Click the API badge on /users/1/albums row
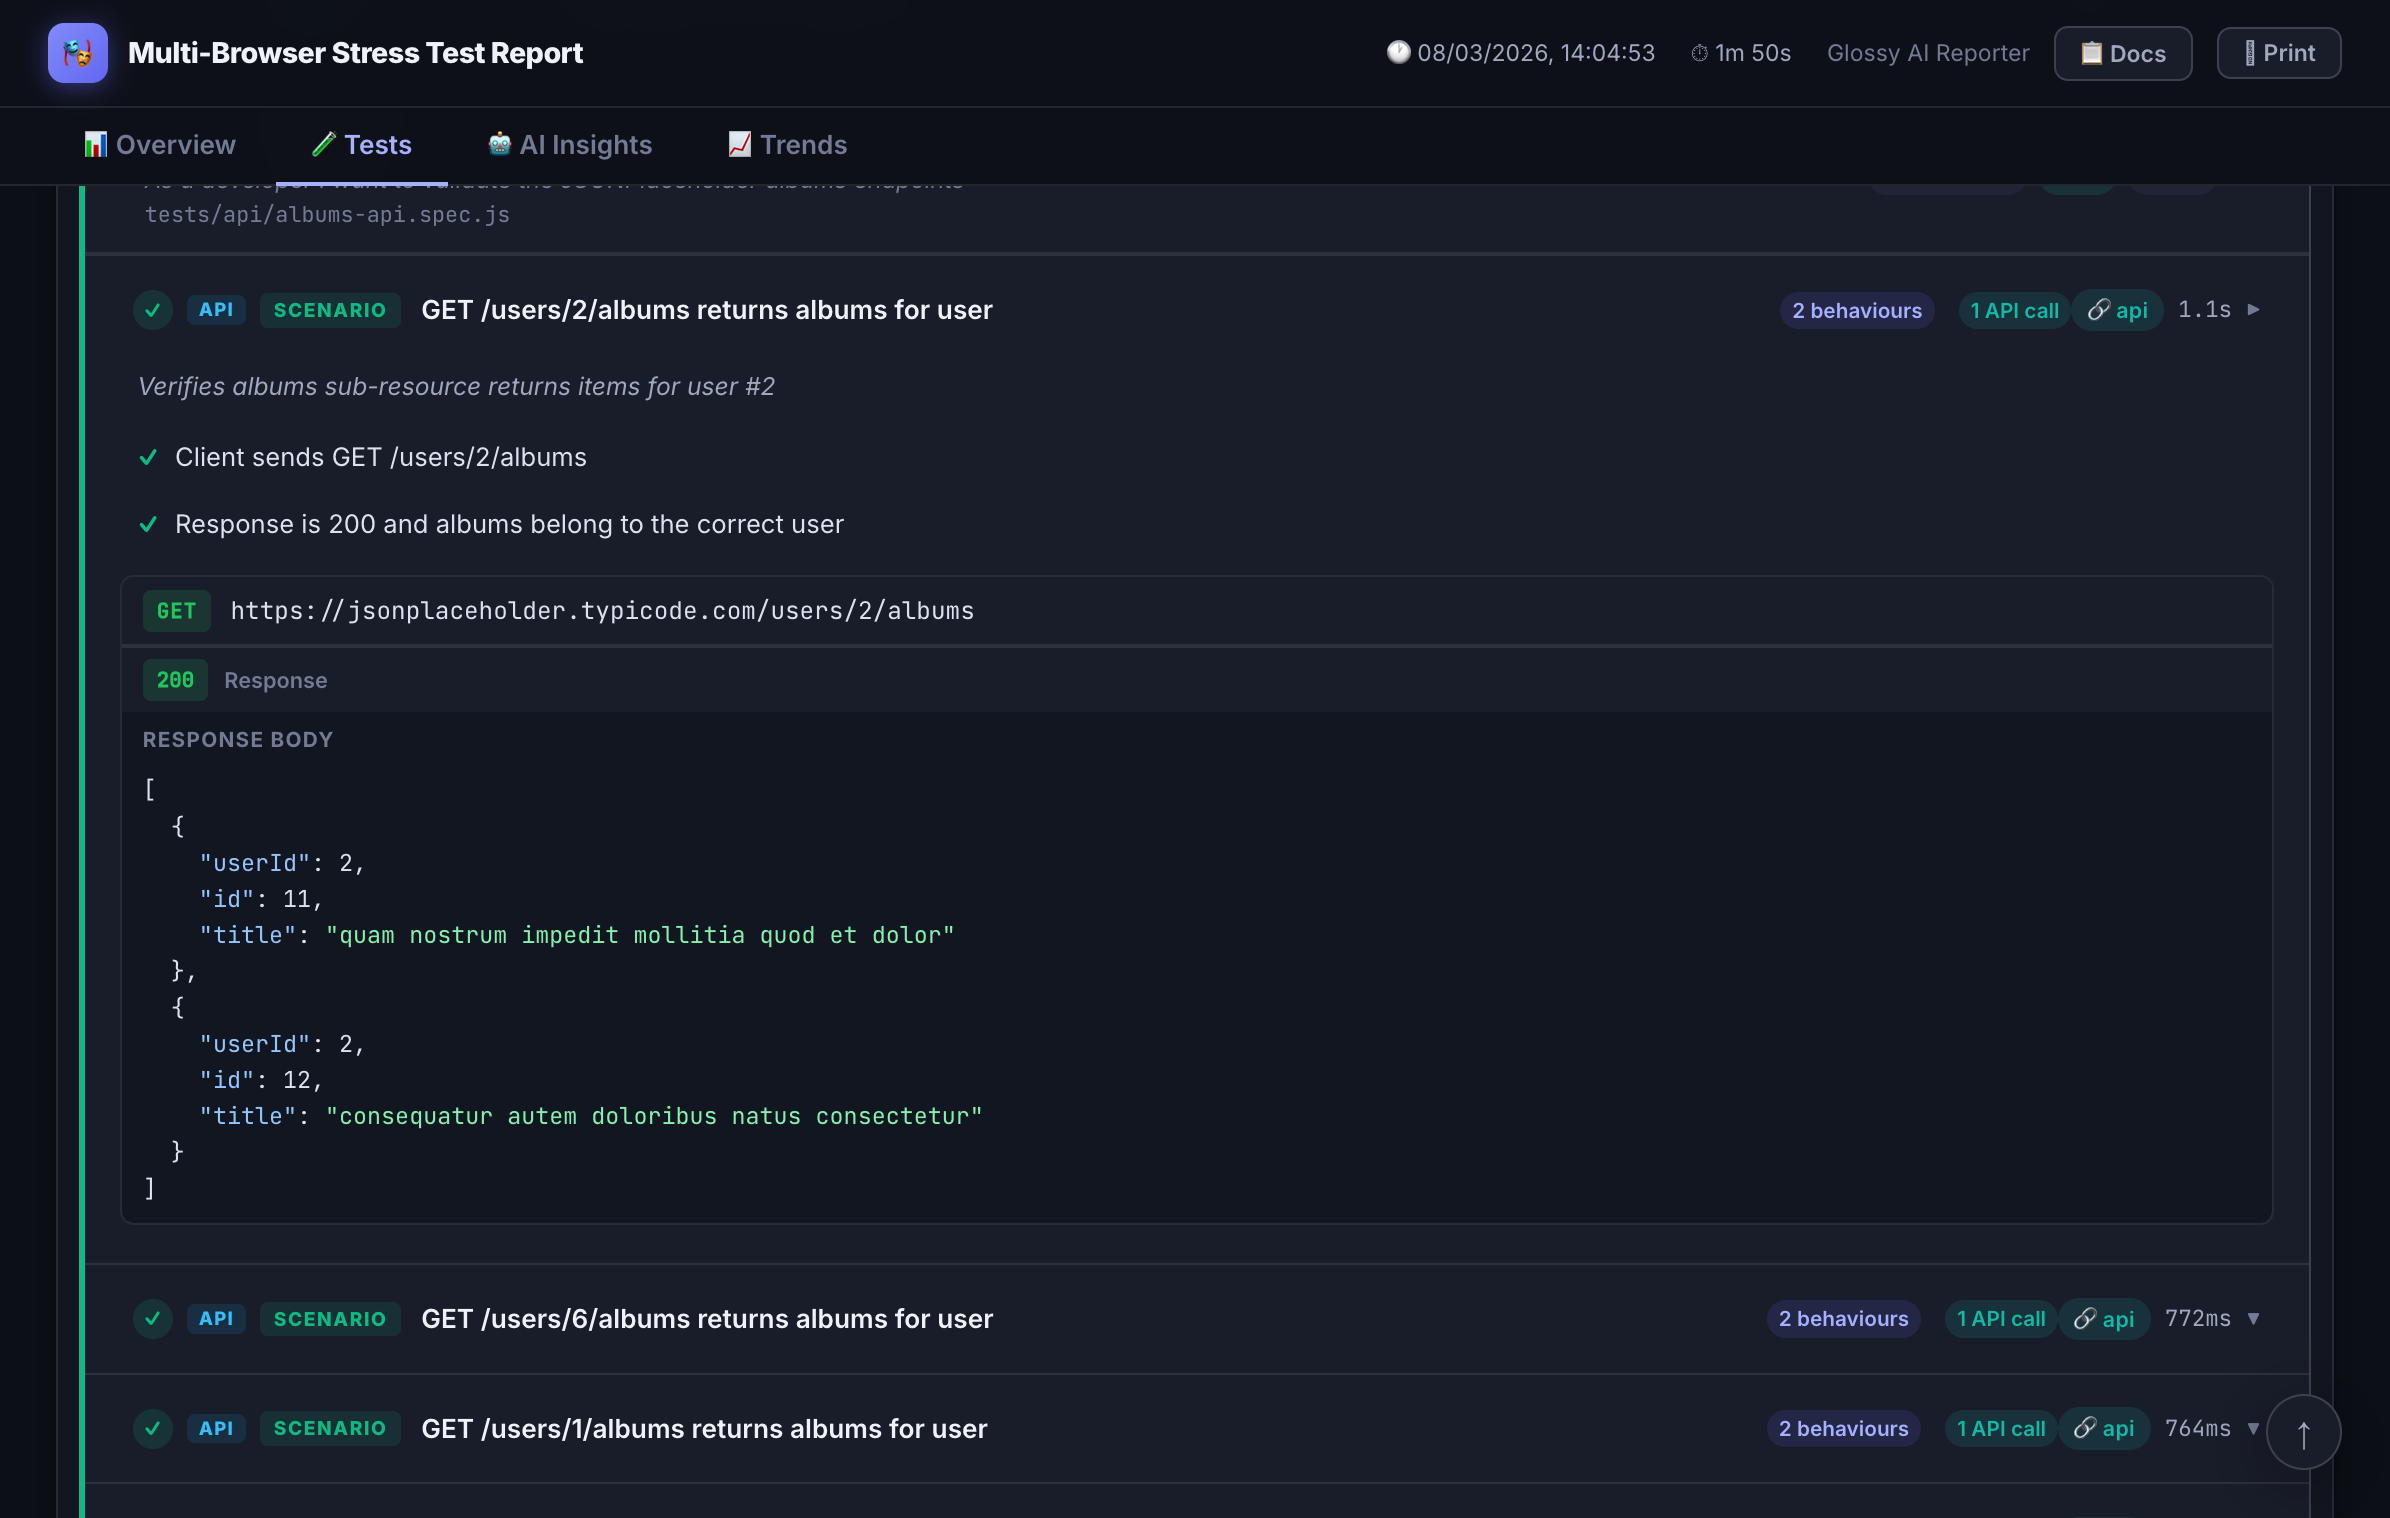The image size is (2390, 1518). coord(216,1428)
